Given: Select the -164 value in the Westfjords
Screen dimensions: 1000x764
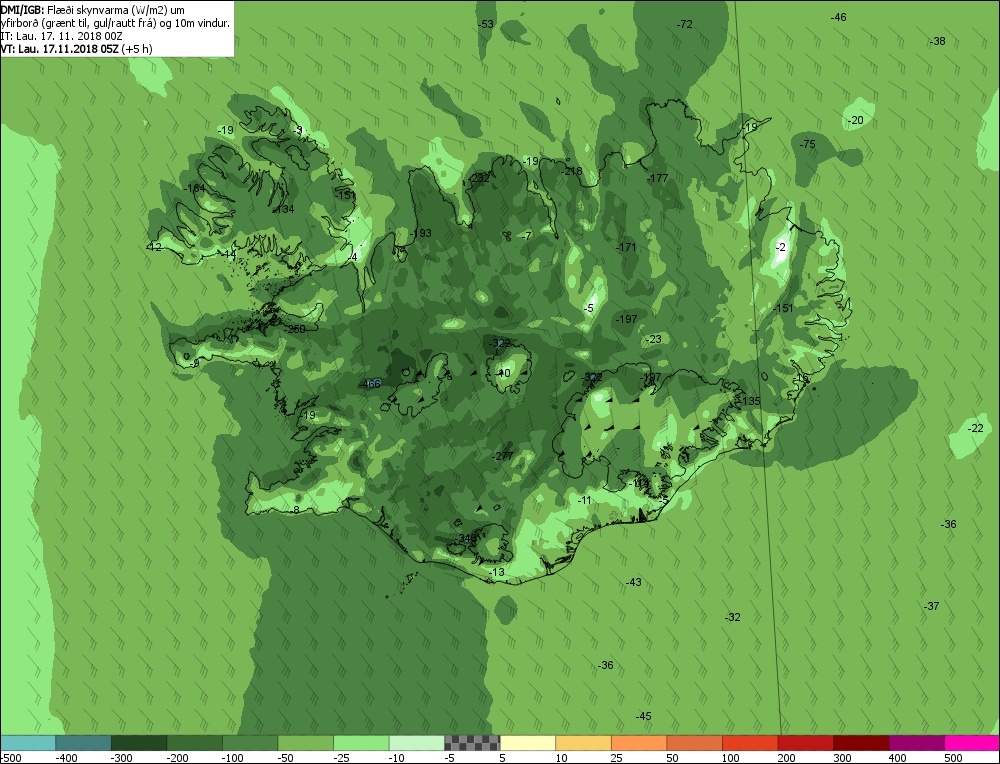Looking at the screenshot, I should point(195,188).
